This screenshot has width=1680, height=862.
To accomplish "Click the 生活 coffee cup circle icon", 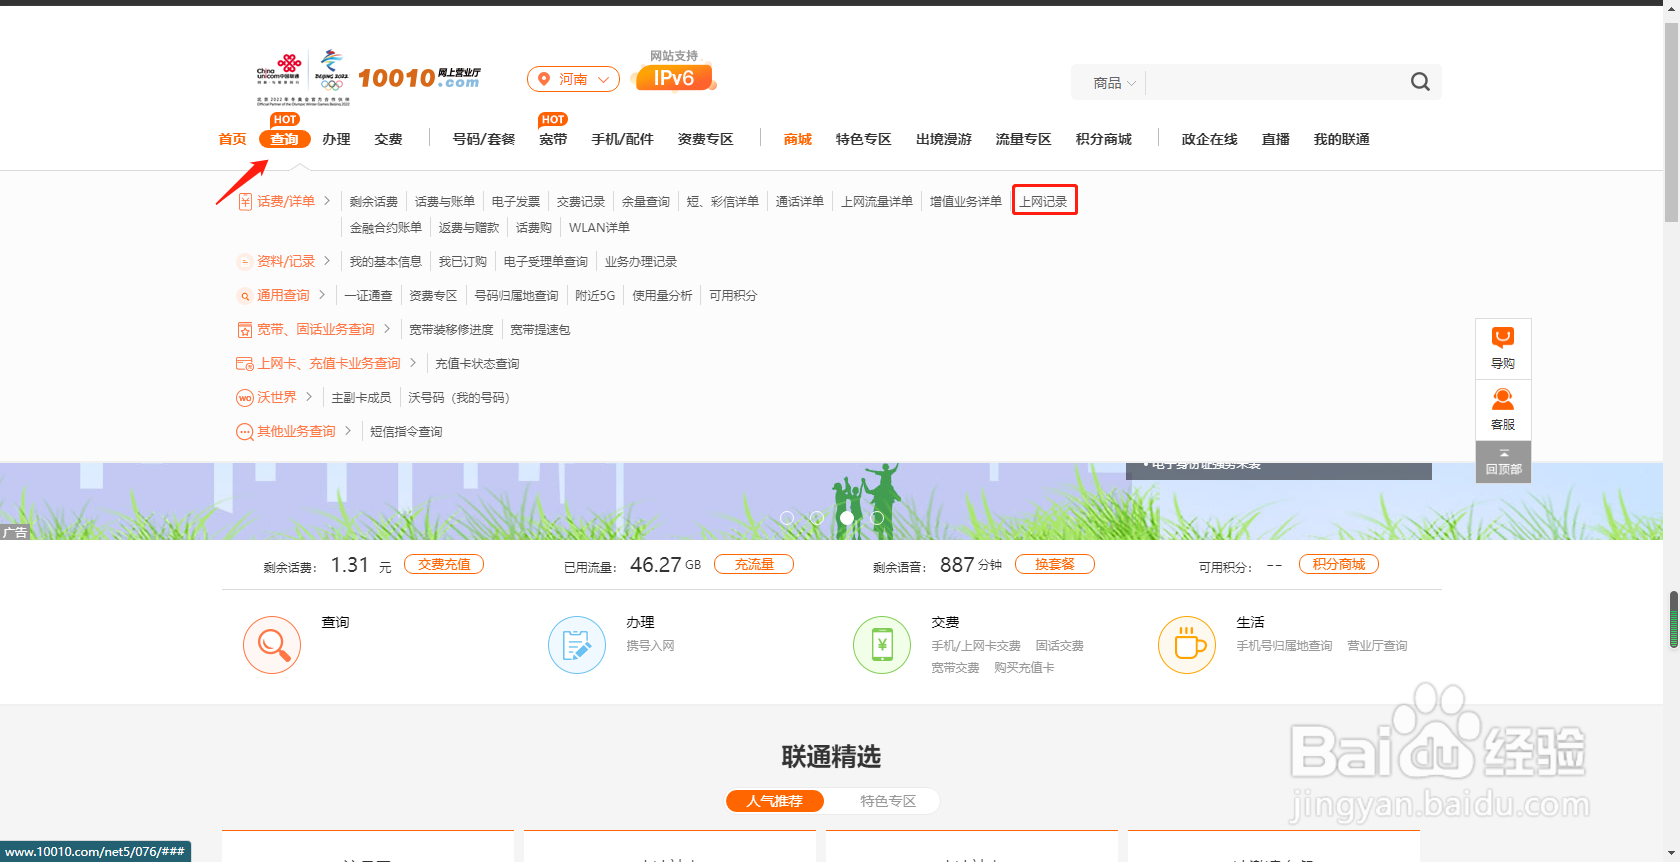I will click(1187, 645).
